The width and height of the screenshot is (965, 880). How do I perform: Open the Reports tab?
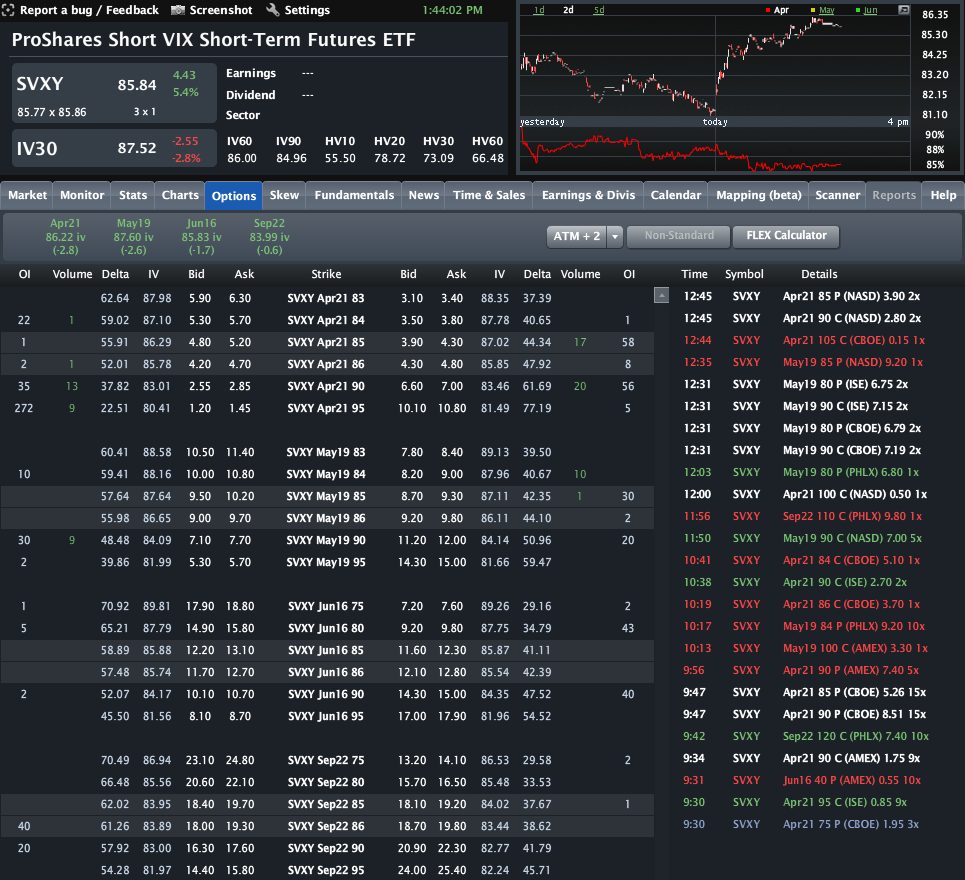click(x=894, y=195)
